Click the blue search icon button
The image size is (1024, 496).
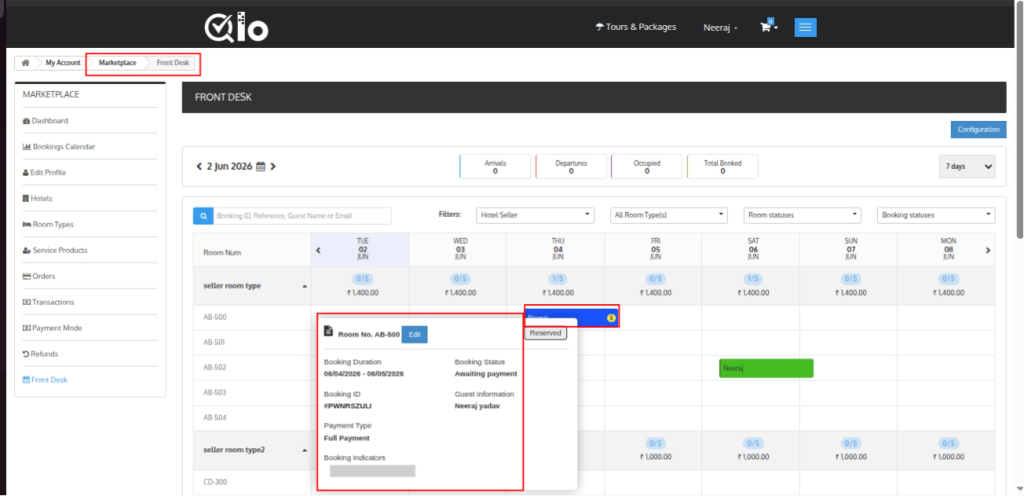click(x=203, y=216)
